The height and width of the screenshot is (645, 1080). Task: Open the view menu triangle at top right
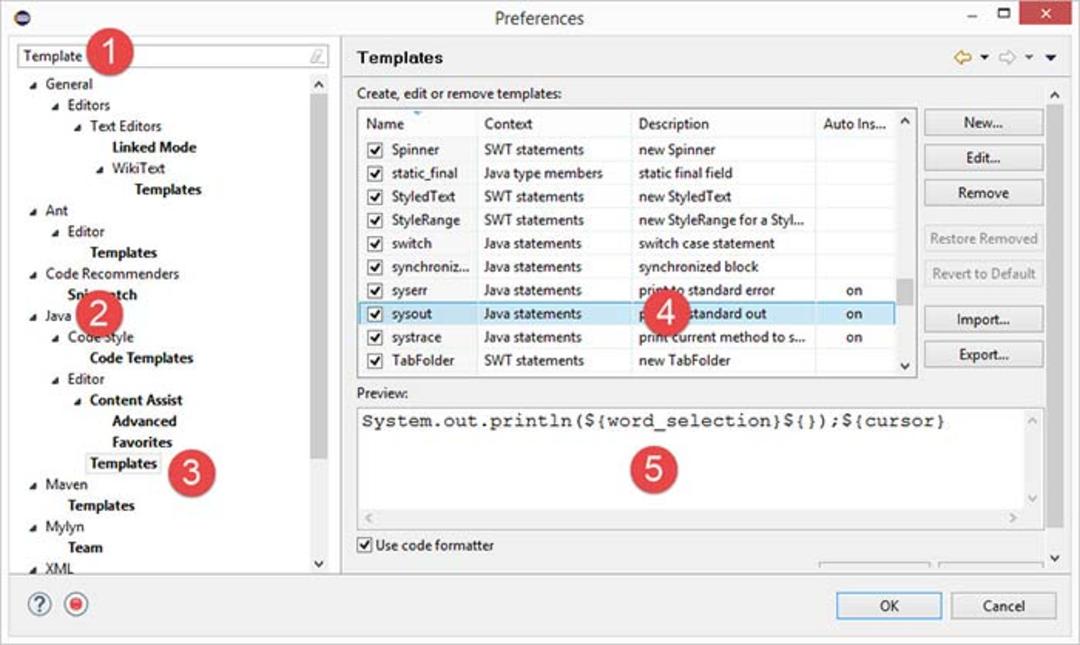pyautogui.click(x=1050, y=58)
